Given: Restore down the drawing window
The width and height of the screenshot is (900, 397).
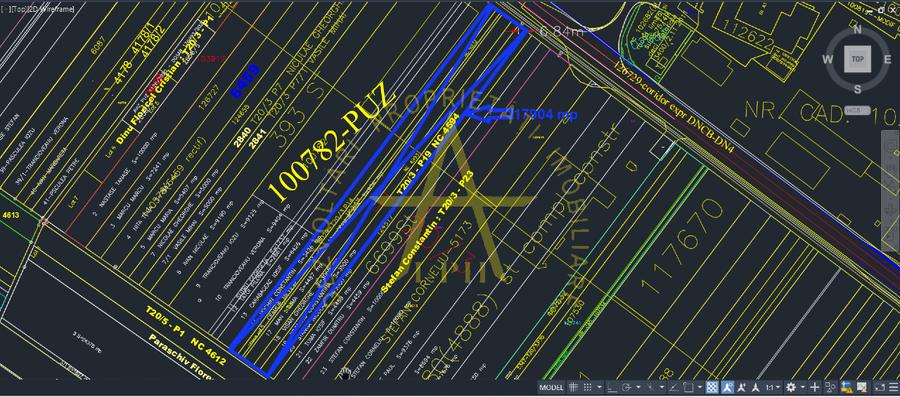Looking at the screenshot, I should point(881,10).
